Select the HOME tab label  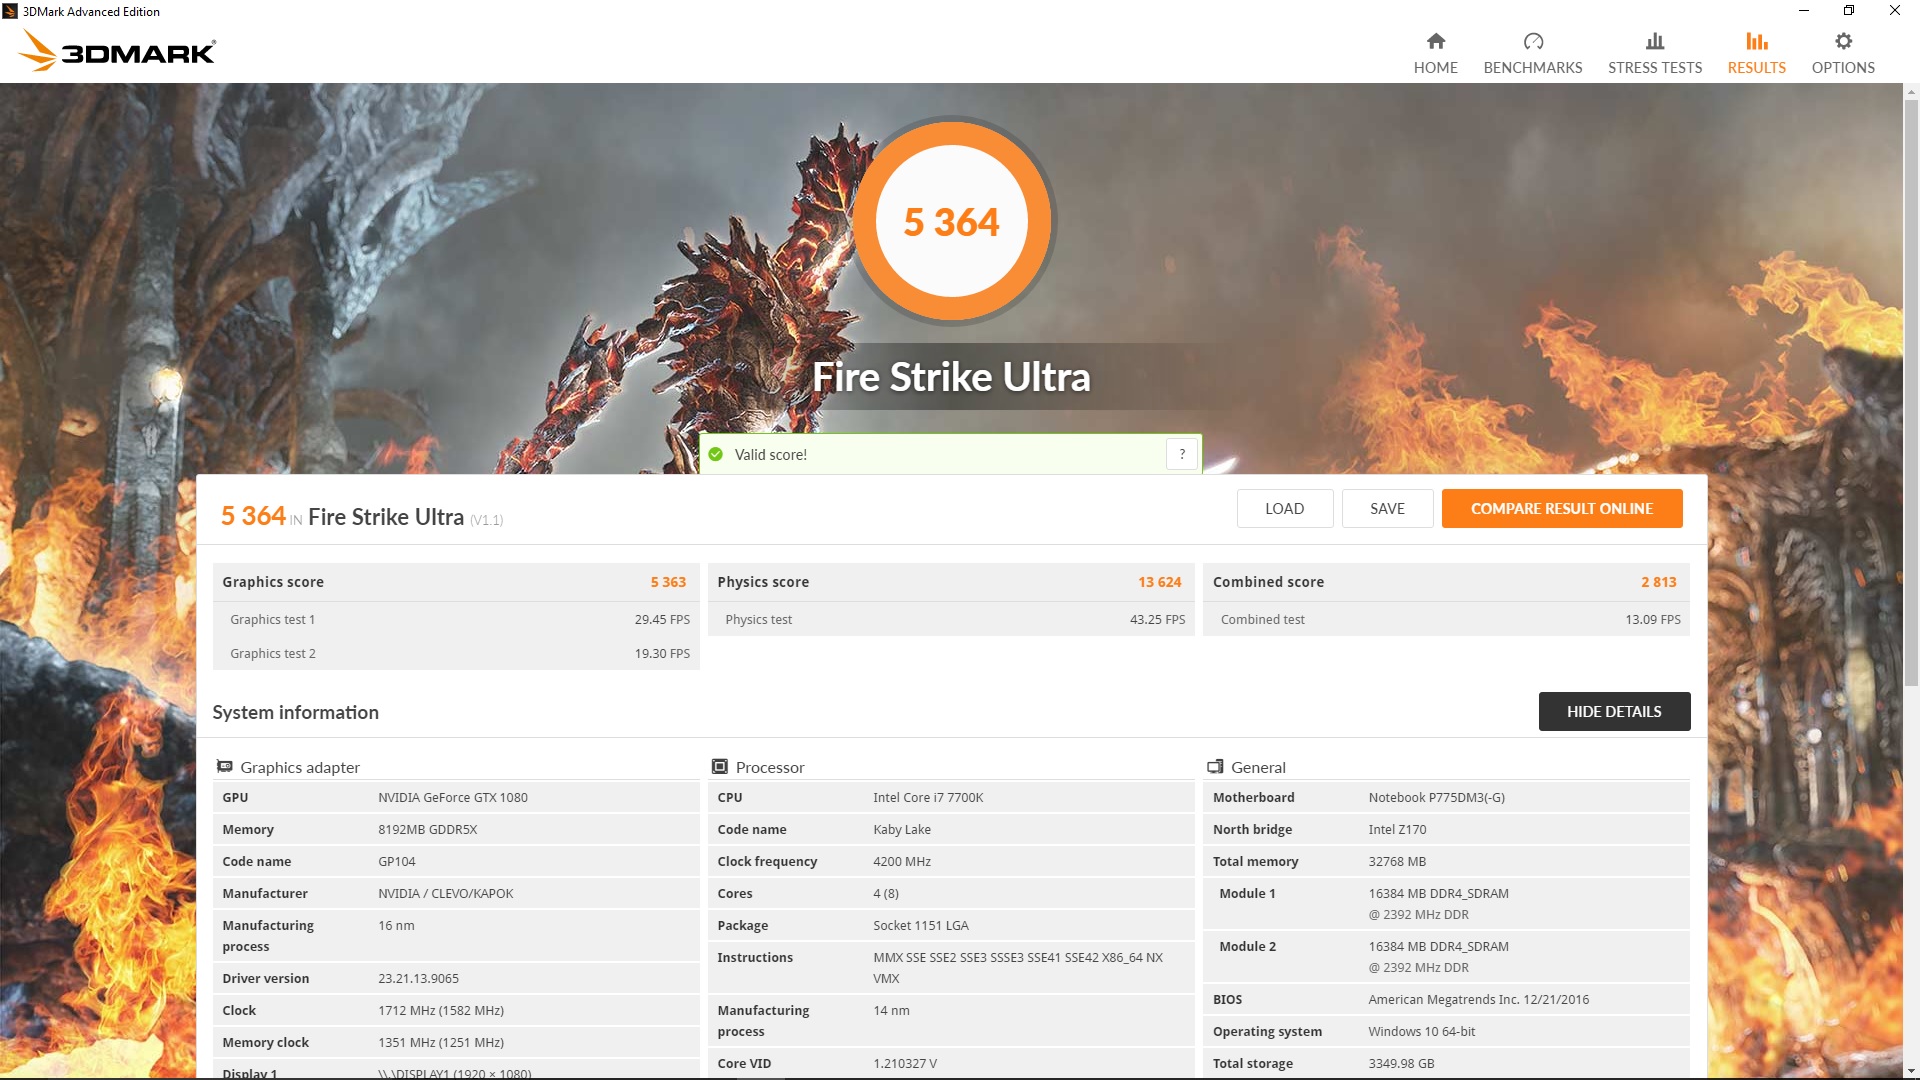pos(1436,67)
